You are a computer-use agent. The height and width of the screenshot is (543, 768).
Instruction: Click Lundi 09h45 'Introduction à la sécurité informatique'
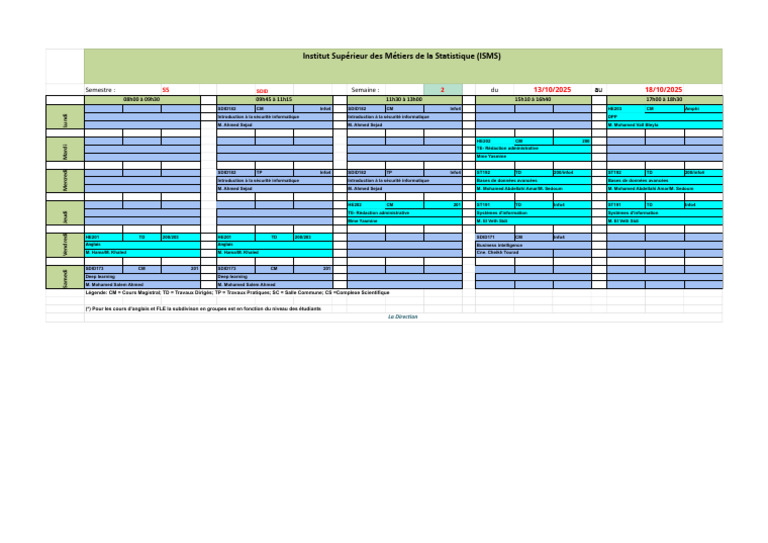coord(274,117)
